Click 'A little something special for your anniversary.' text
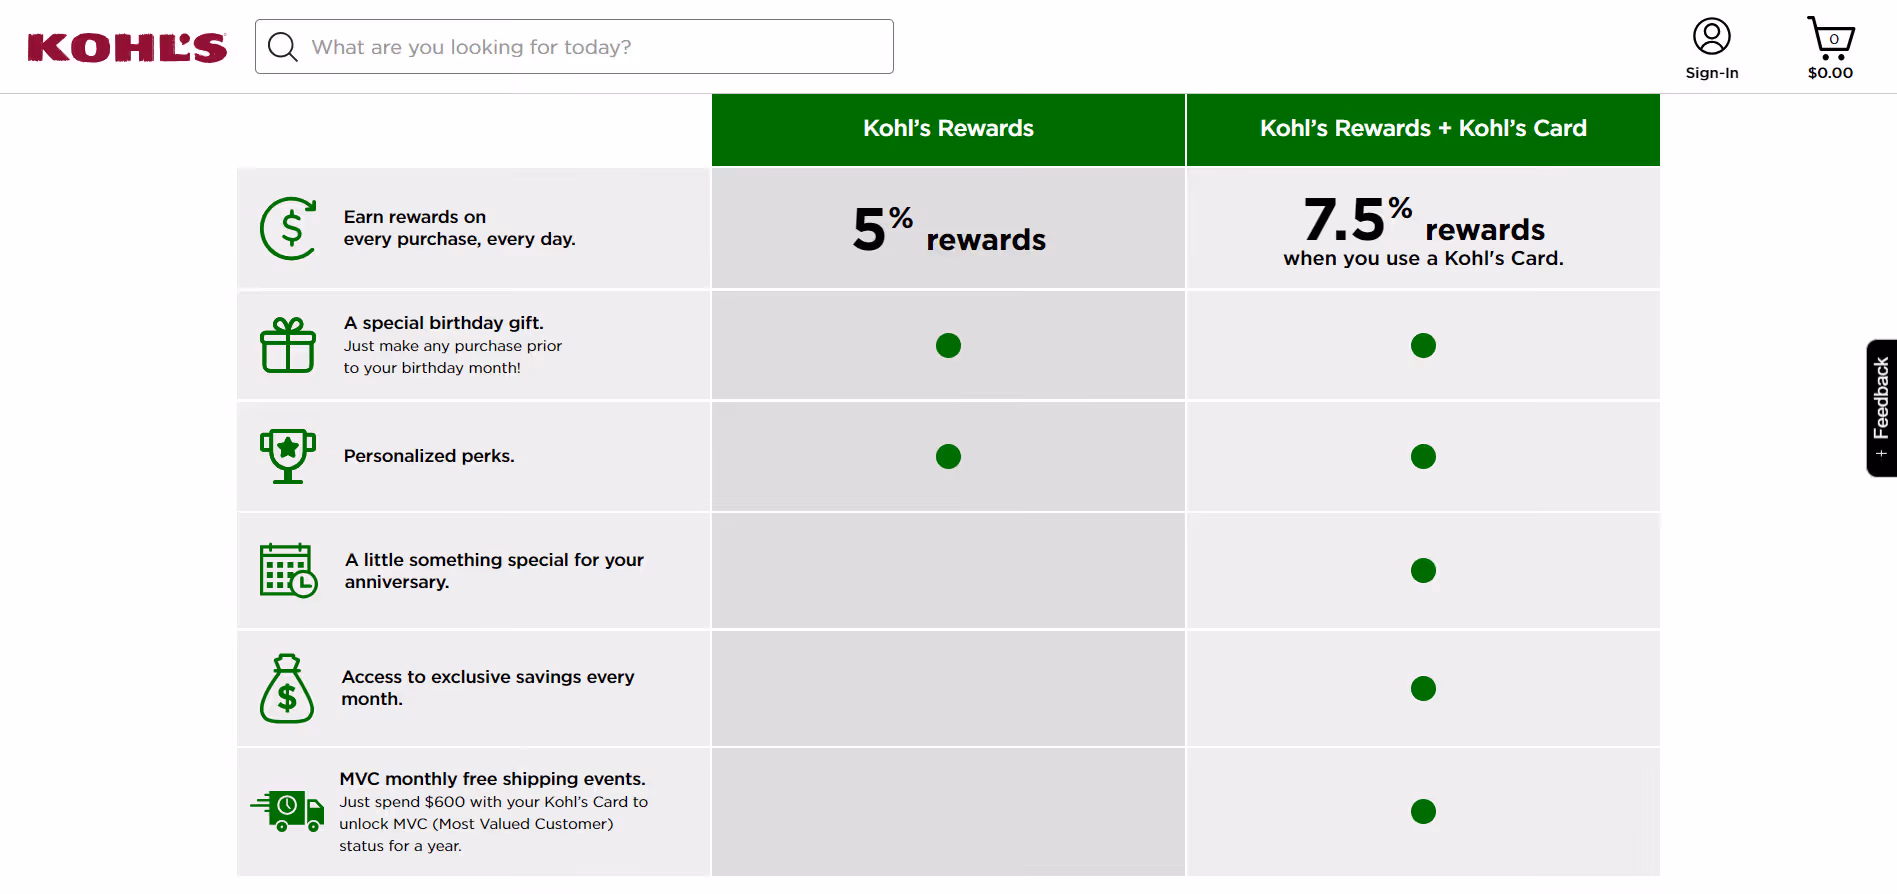This screenshot has width=1897, height=894. click(x=494, y=571)
